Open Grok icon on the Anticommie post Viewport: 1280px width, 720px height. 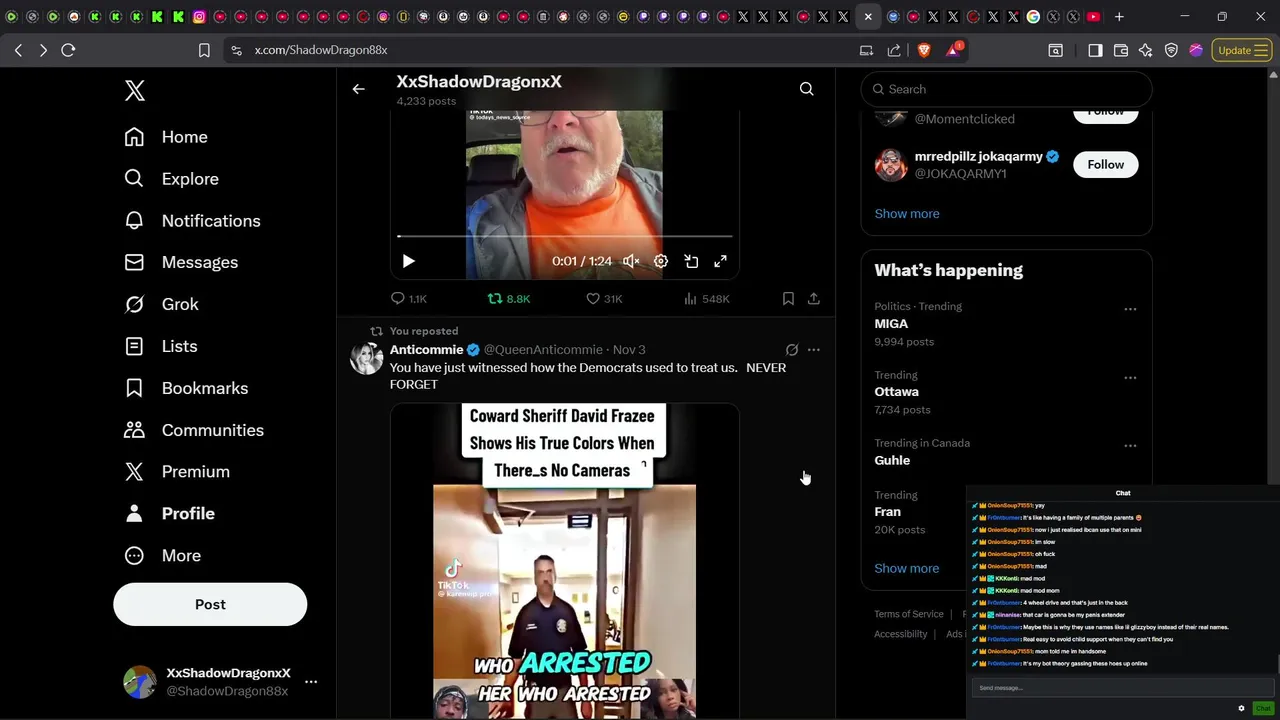(792, 350)
